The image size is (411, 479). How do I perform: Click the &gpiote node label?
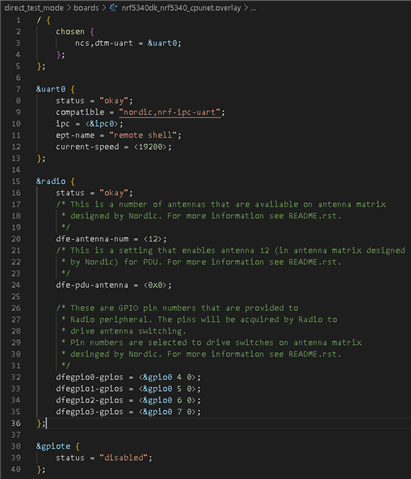[53, 446]
